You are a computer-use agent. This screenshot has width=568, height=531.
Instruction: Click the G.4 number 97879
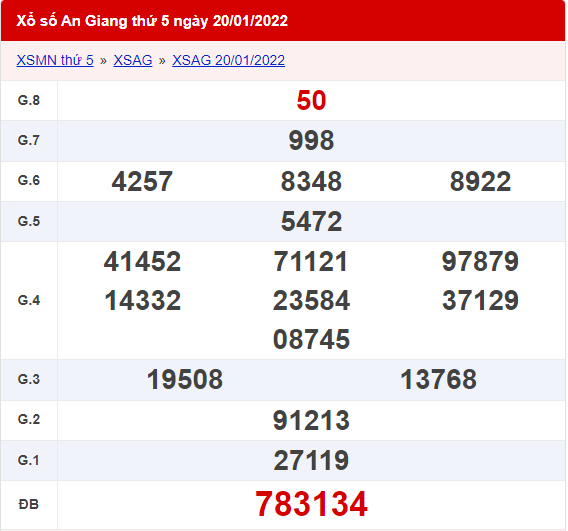[x=480, y=261]
